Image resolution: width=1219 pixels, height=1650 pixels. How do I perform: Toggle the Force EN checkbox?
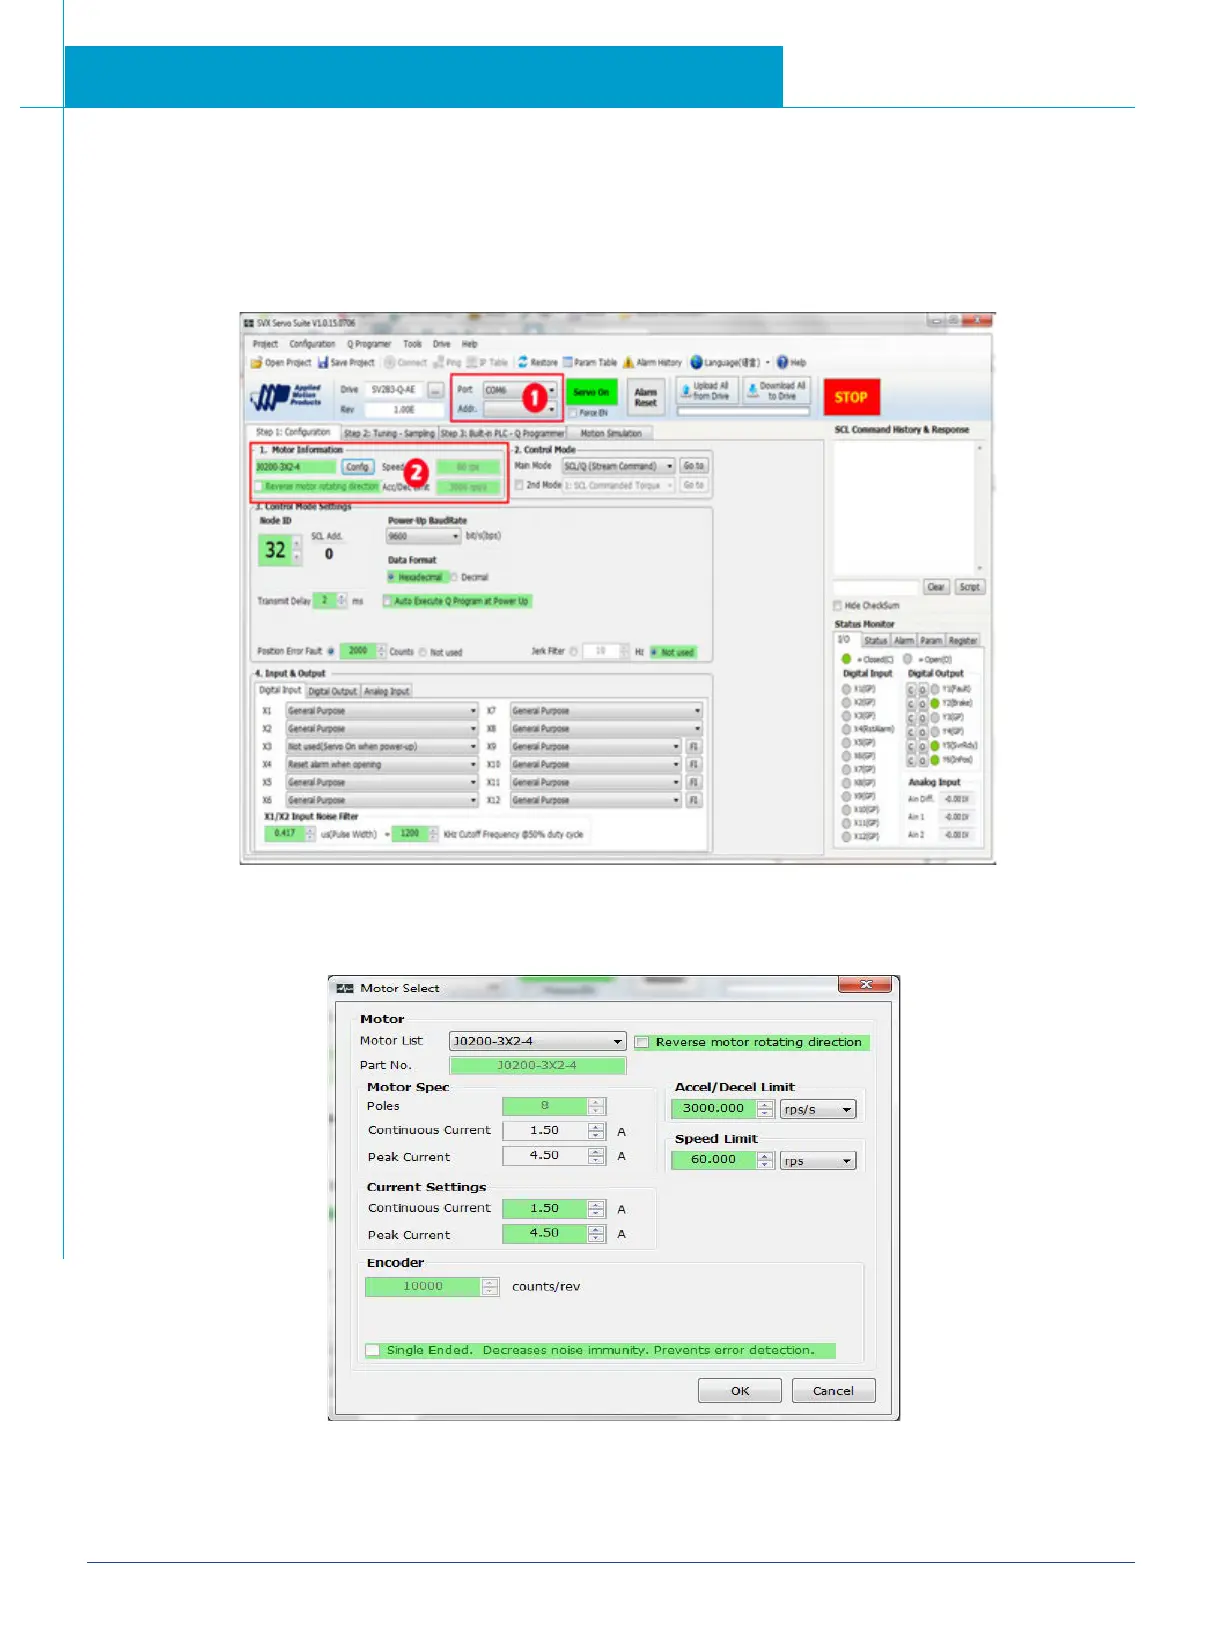573,413
